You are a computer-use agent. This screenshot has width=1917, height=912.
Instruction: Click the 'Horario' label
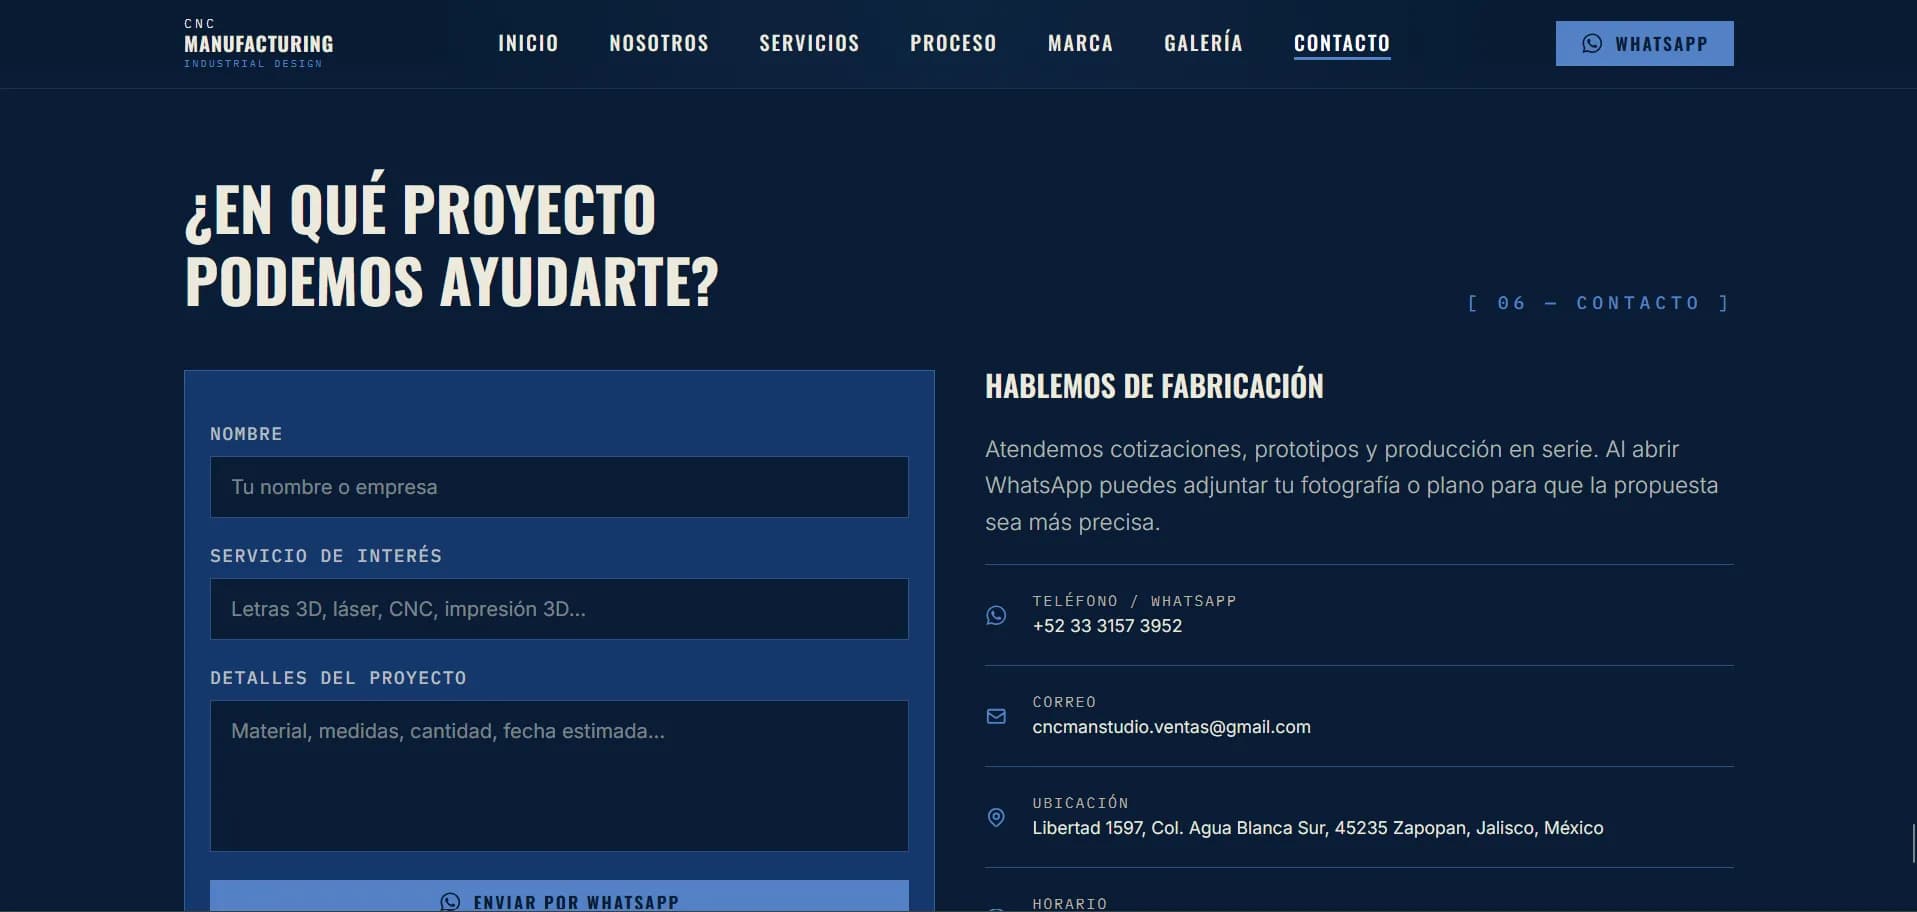click(1069, 904)
